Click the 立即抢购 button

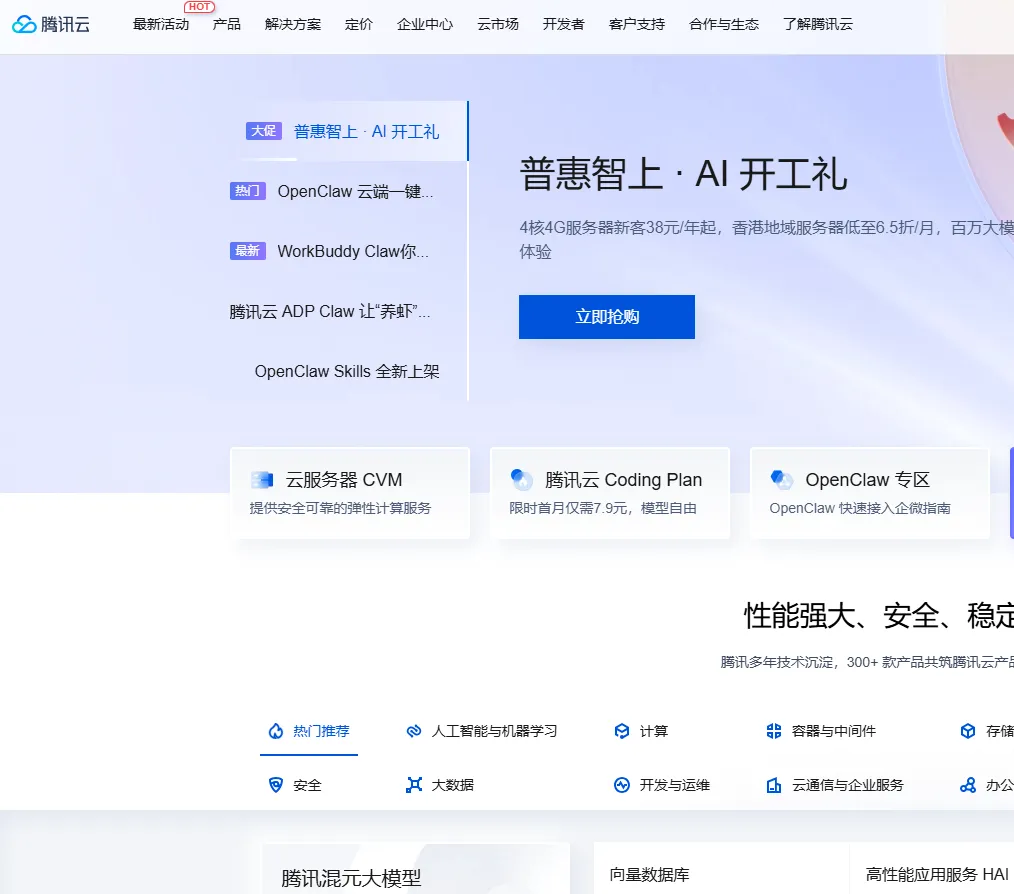(x=607, y=317)
